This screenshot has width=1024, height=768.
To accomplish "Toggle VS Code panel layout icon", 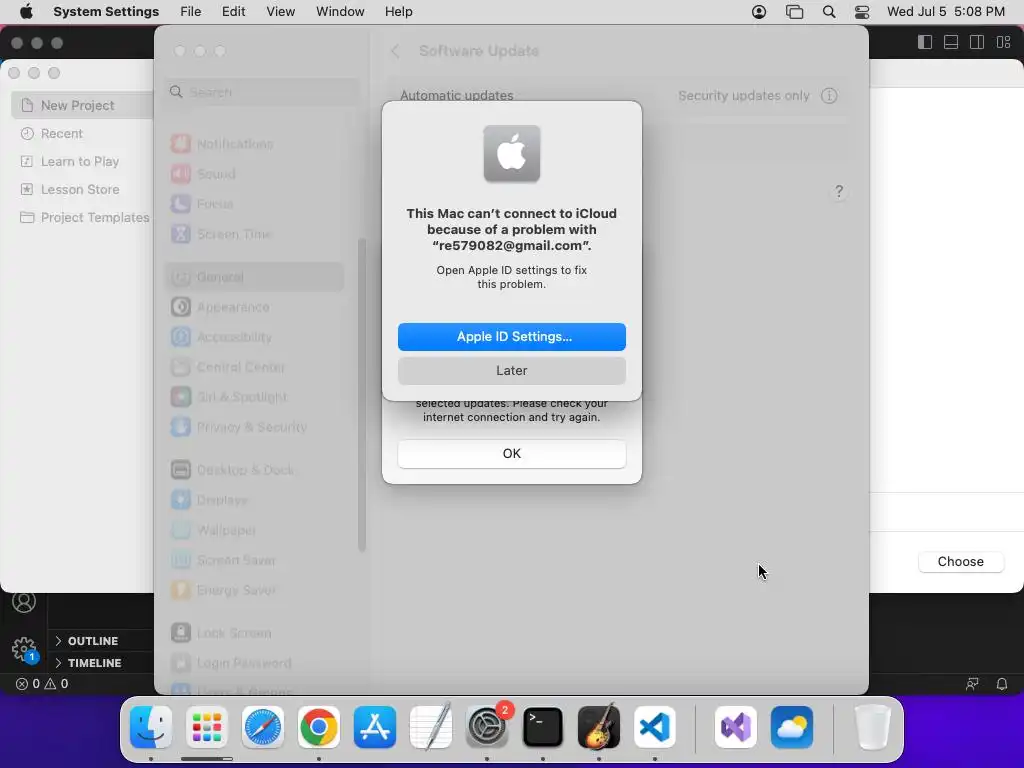I will 951,42.
